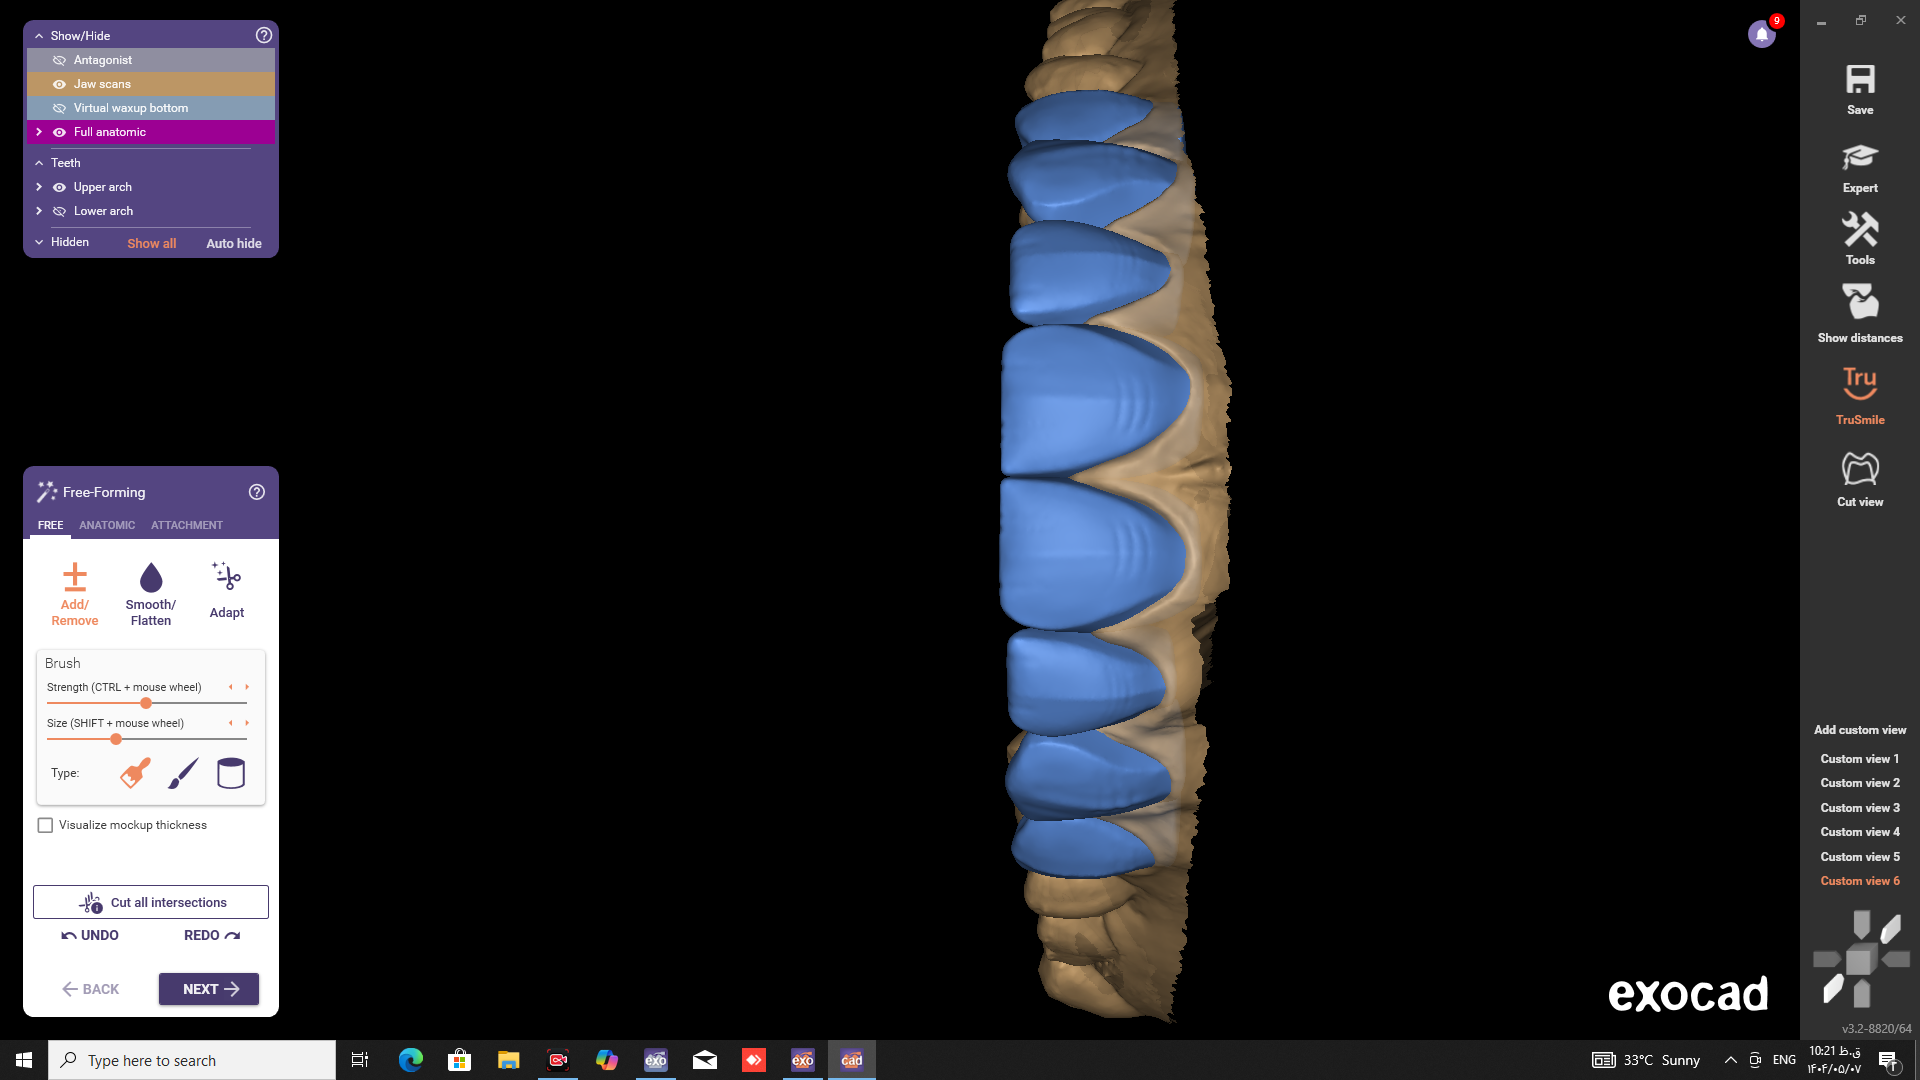Expand the Upper arch tree
The height and width of the screenshot is (1080, 1920).
tap(39, 187)
